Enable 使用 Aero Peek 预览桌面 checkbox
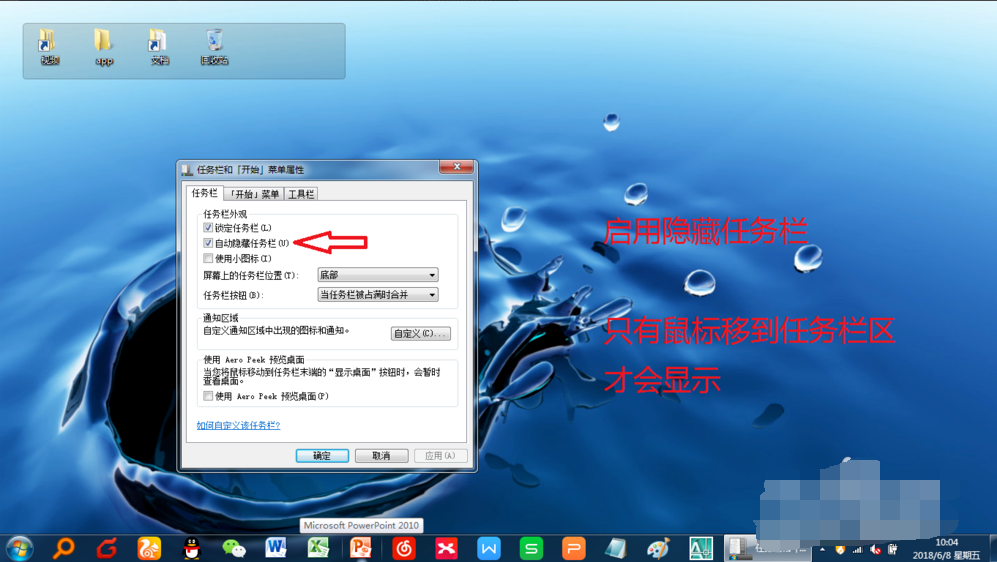 tap(208, 396)
